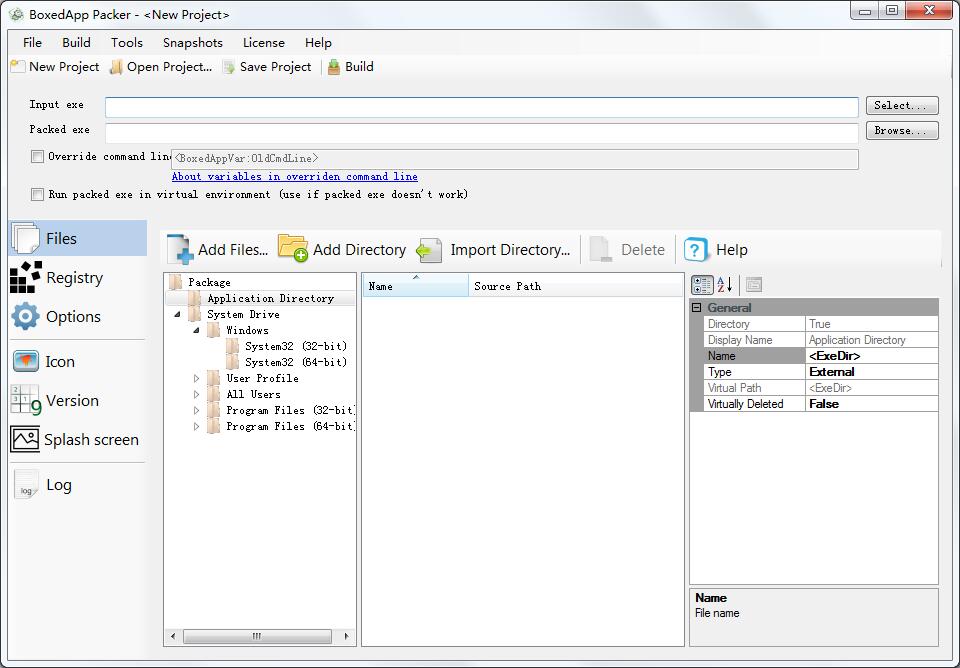Image resolution: width=960 pixels, height=668 pixels.
Task: Sort file list by Source Path column
Action: tap(576, 286)
